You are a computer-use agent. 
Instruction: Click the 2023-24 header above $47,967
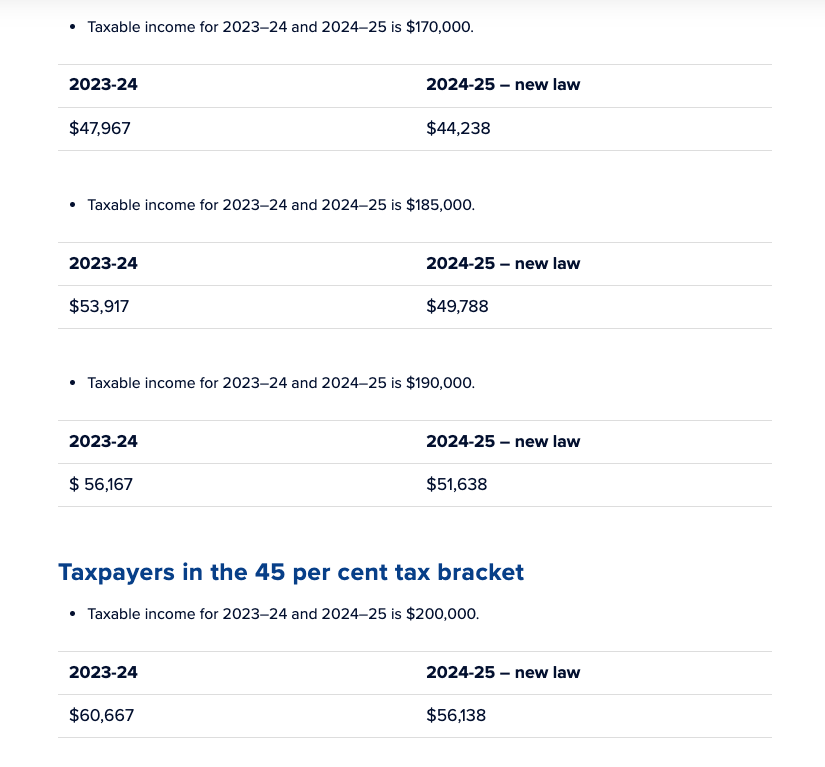[x=103, y=85]
